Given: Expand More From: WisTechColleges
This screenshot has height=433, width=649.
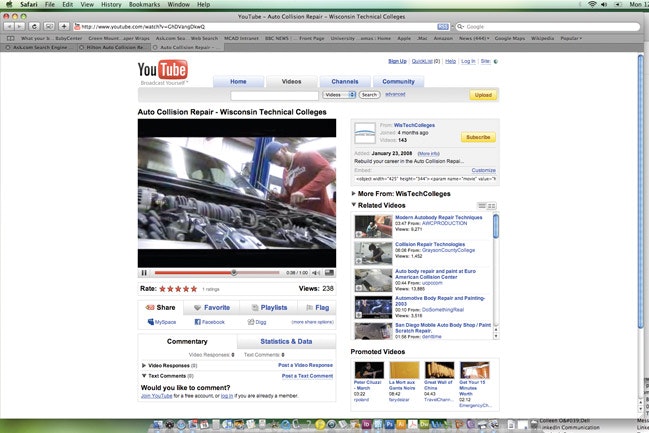Looking at the screenshot, I should coord(353,193).
